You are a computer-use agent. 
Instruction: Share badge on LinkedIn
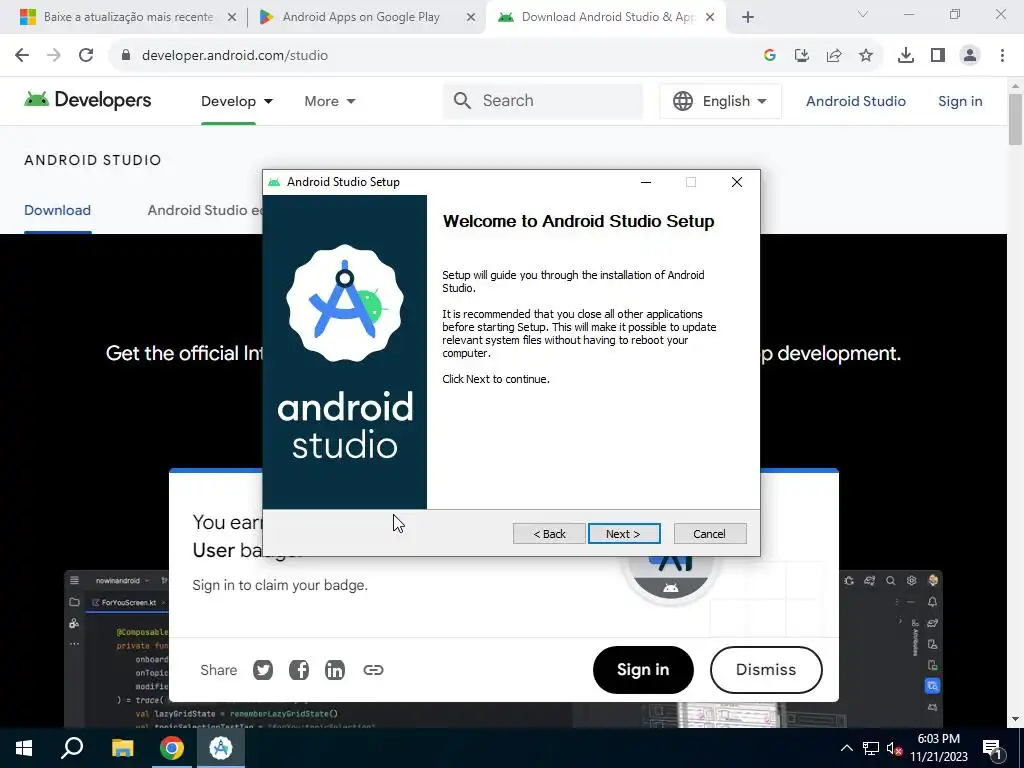(334, 670)
